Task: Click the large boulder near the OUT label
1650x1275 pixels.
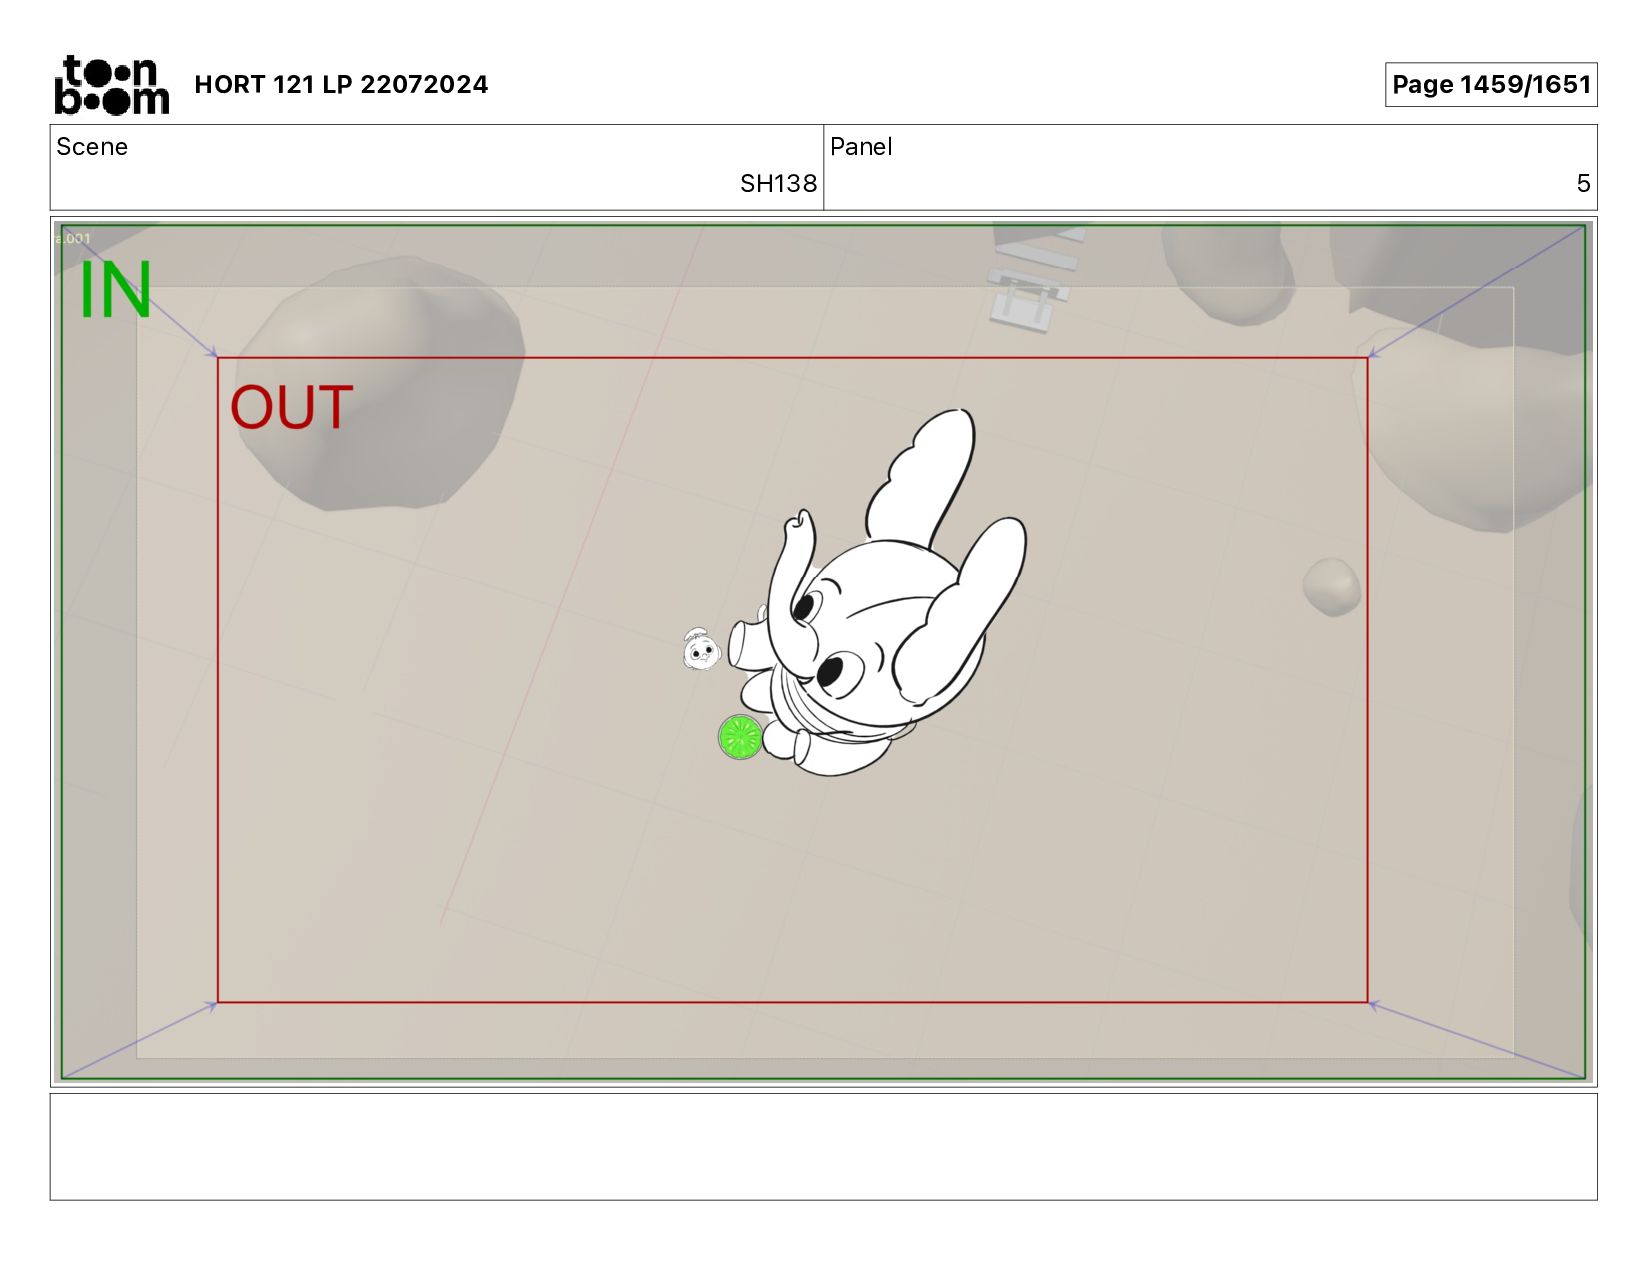Action: 380,385
